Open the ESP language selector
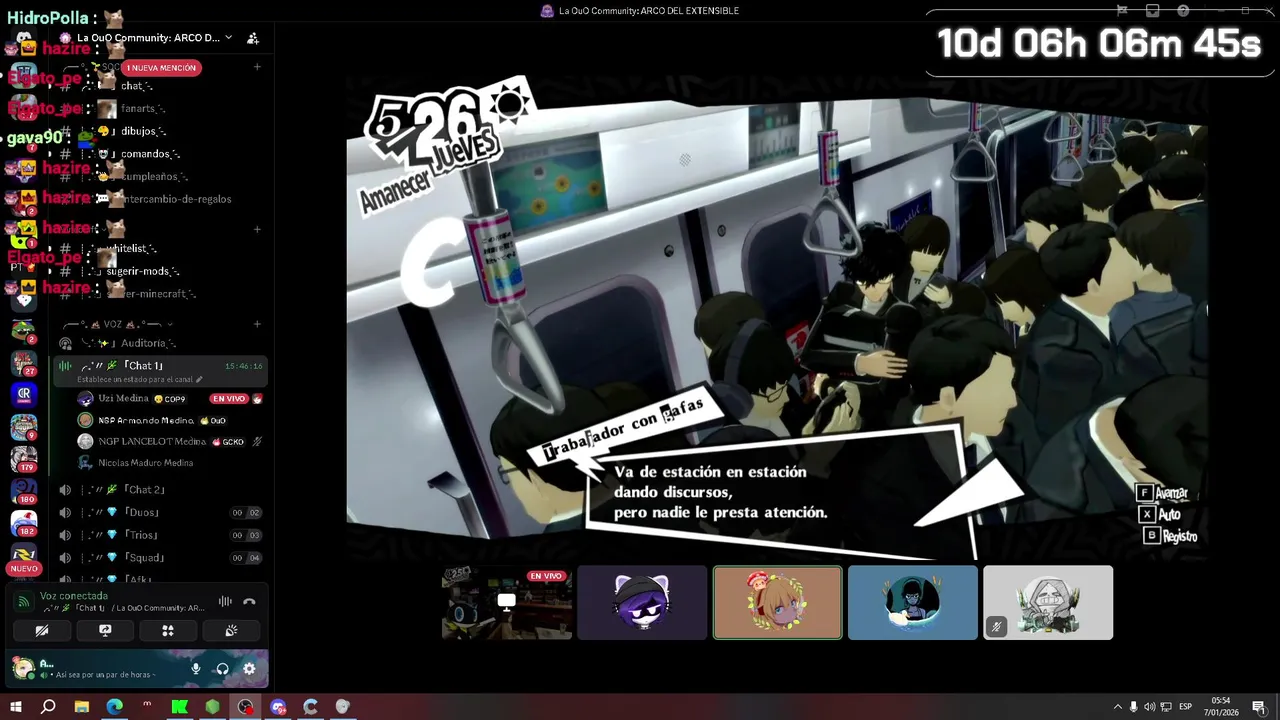The width and height of the screenshot is (1280, 720). click(1186, 707)
